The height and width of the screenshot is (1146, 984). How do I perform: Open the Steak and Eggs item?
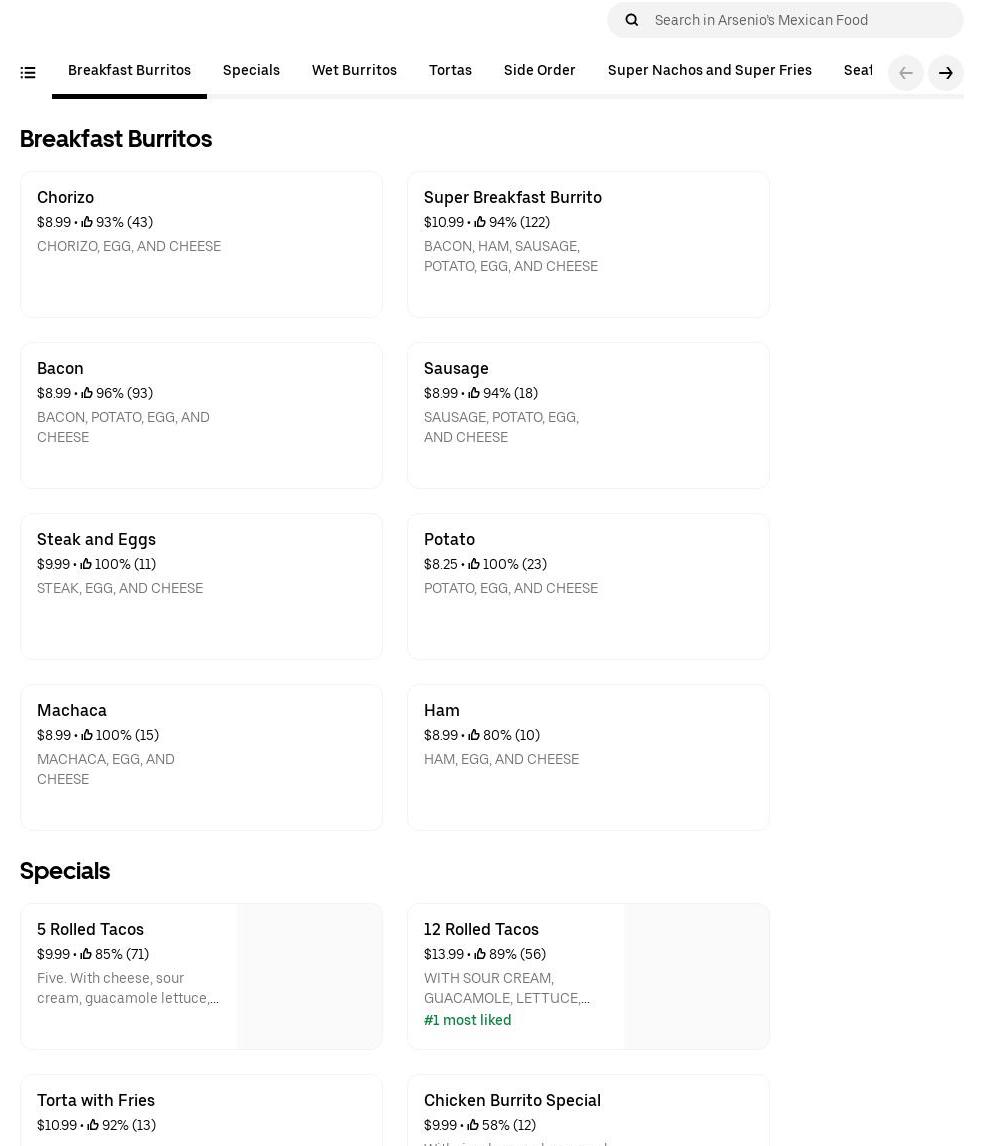[201, 586]
